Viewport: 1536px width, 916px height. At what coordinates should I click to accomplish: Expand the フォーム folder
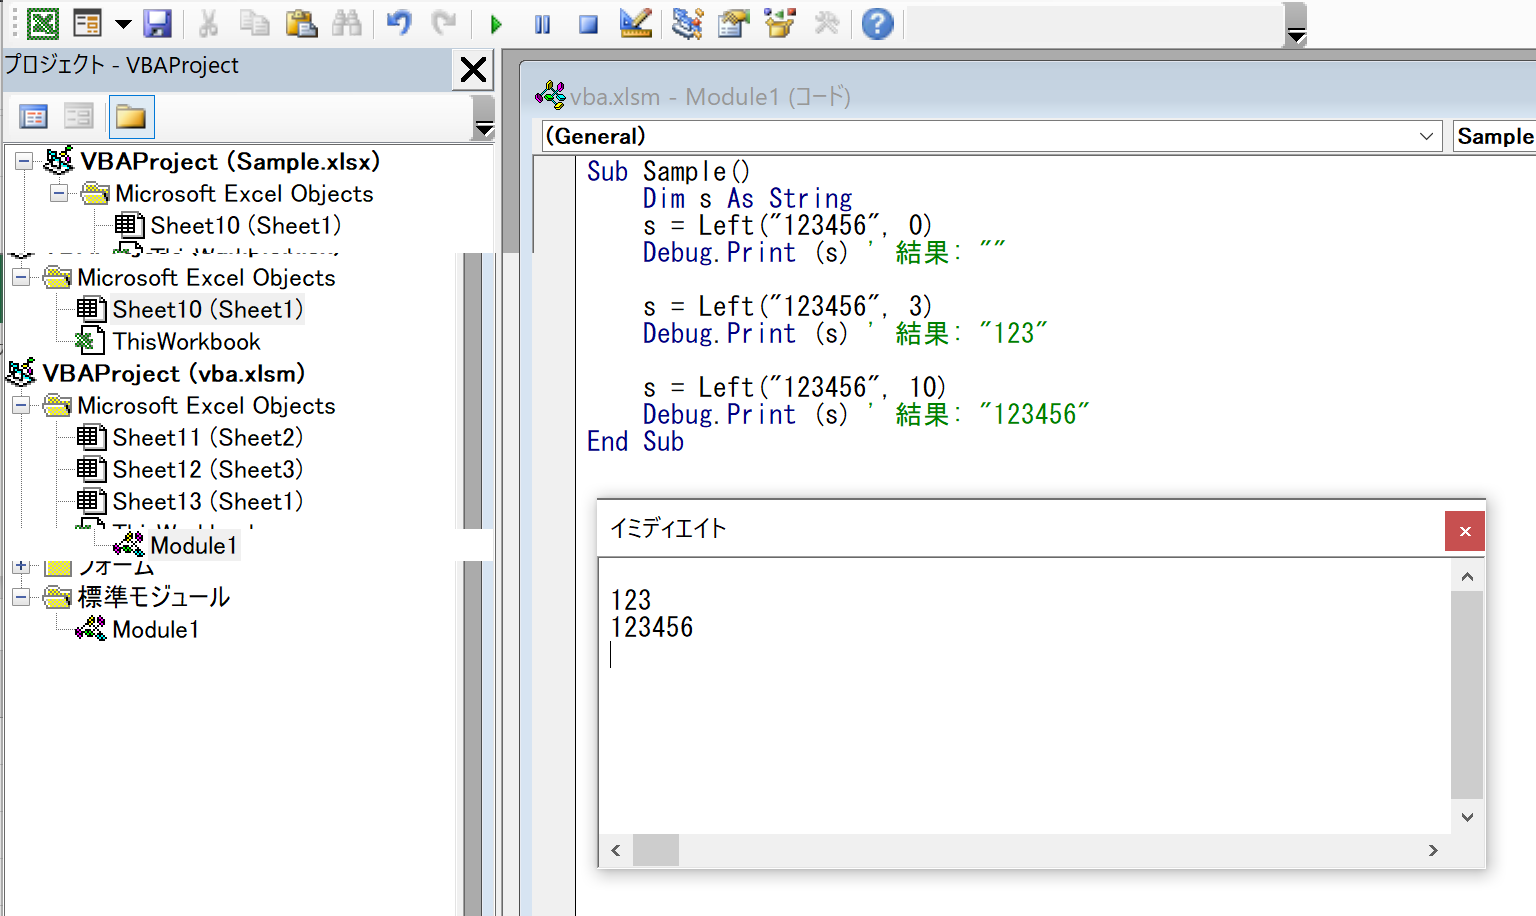21,566
